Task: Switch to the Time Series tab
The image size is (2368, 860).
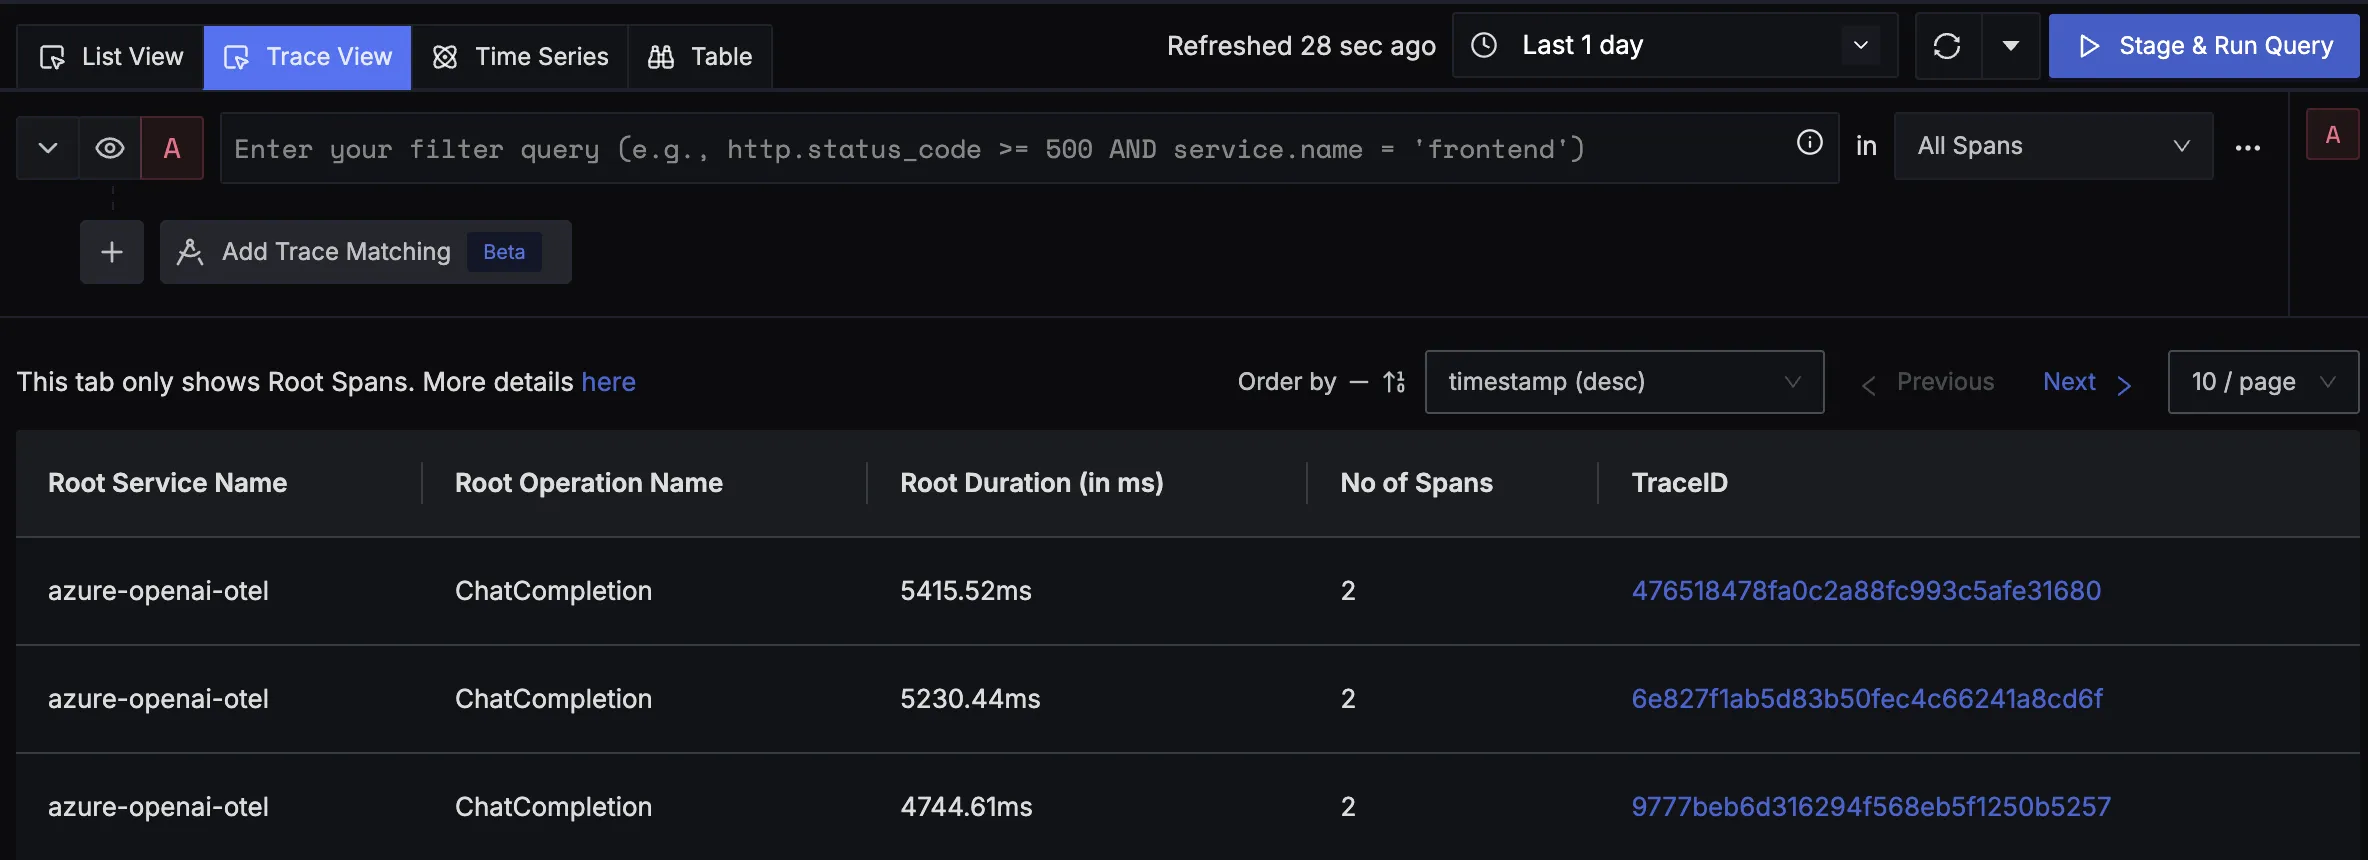Action: click(520, 57)
